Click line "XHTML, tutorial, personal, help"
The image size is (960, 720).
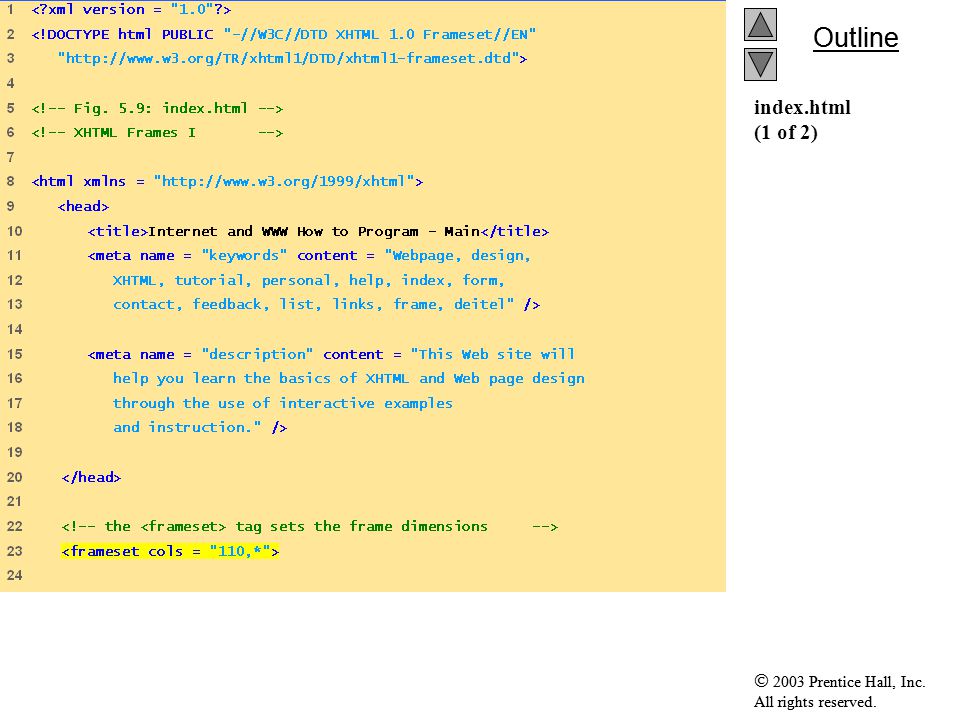[x=309, y=280]
